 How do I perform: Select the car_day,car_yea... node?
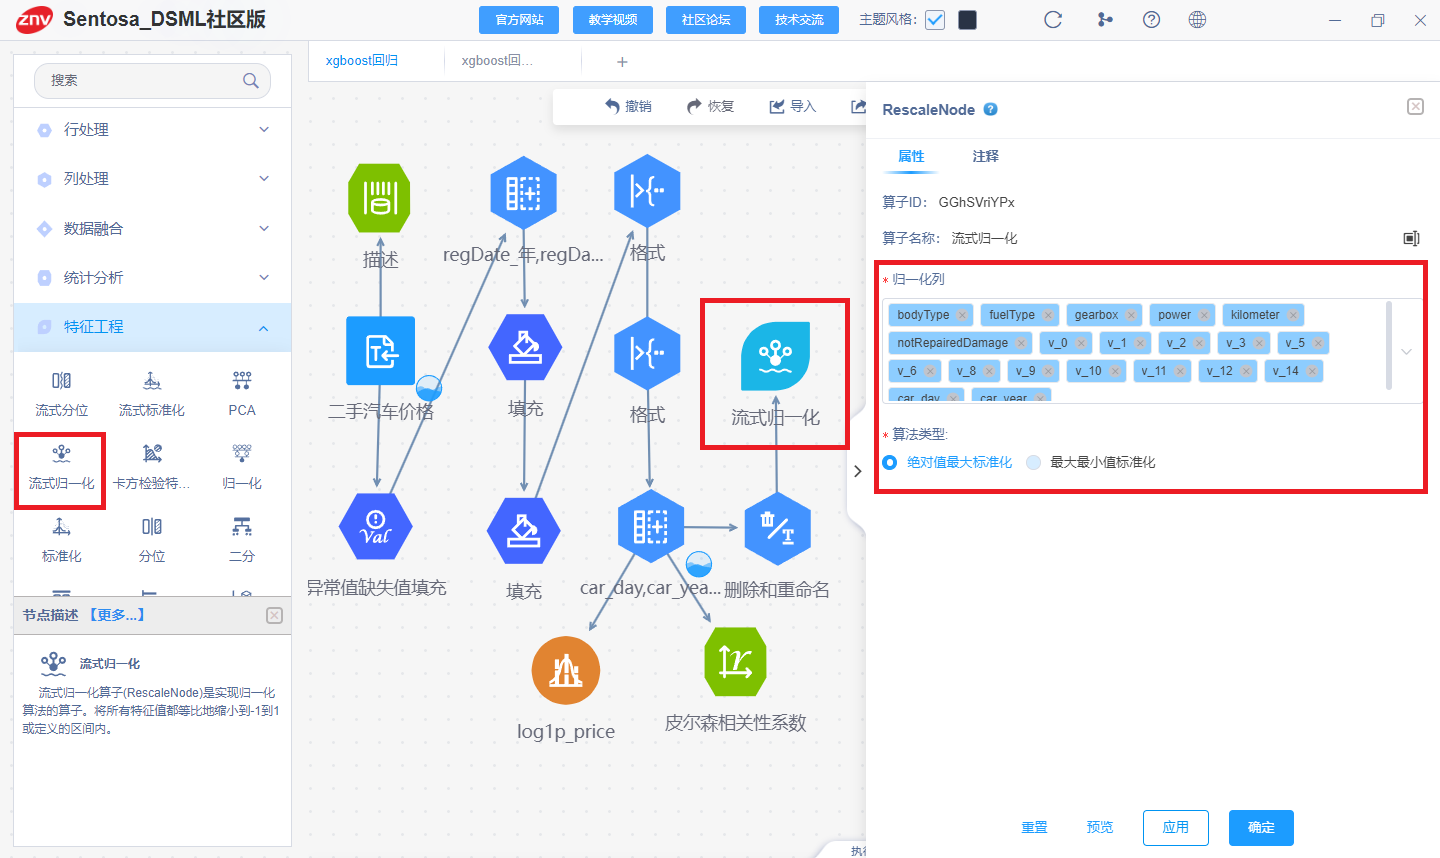tap(651, 526)
